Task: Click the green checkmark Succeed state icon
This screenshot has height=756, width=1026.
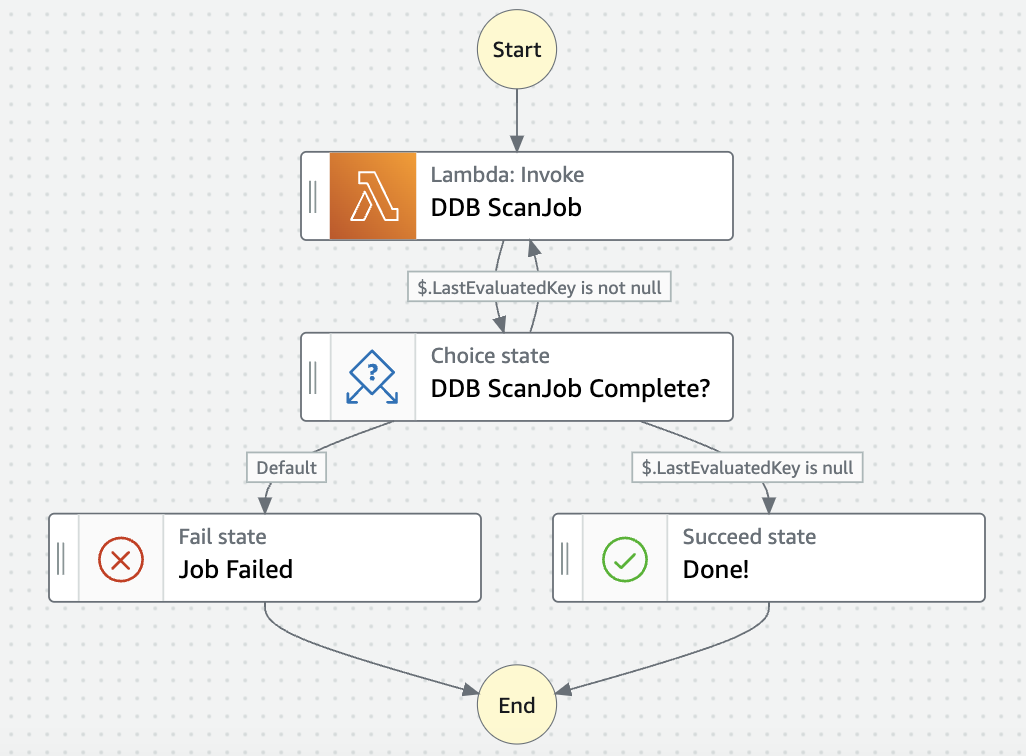Action: click(625, 560)
